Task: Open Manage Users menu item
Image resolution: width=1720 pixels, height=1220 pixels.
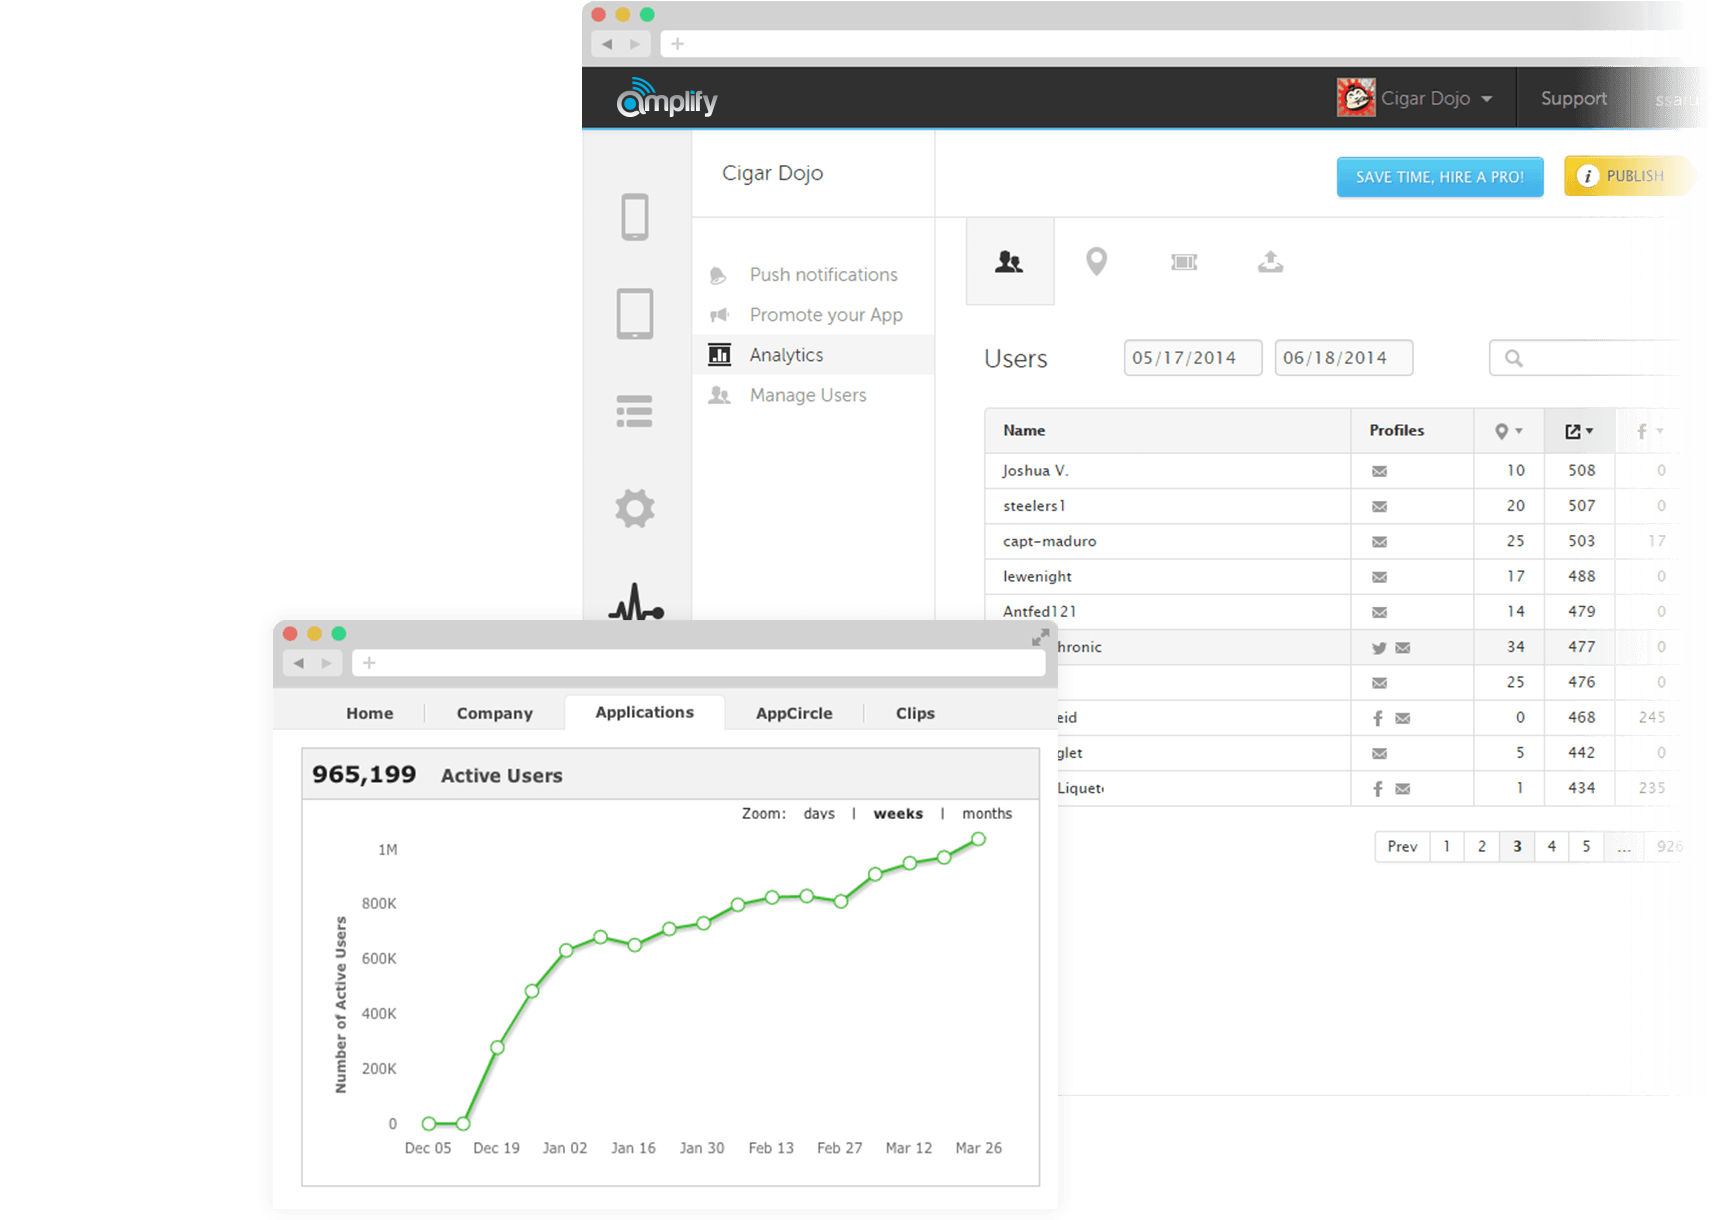Action: point(813,395)
